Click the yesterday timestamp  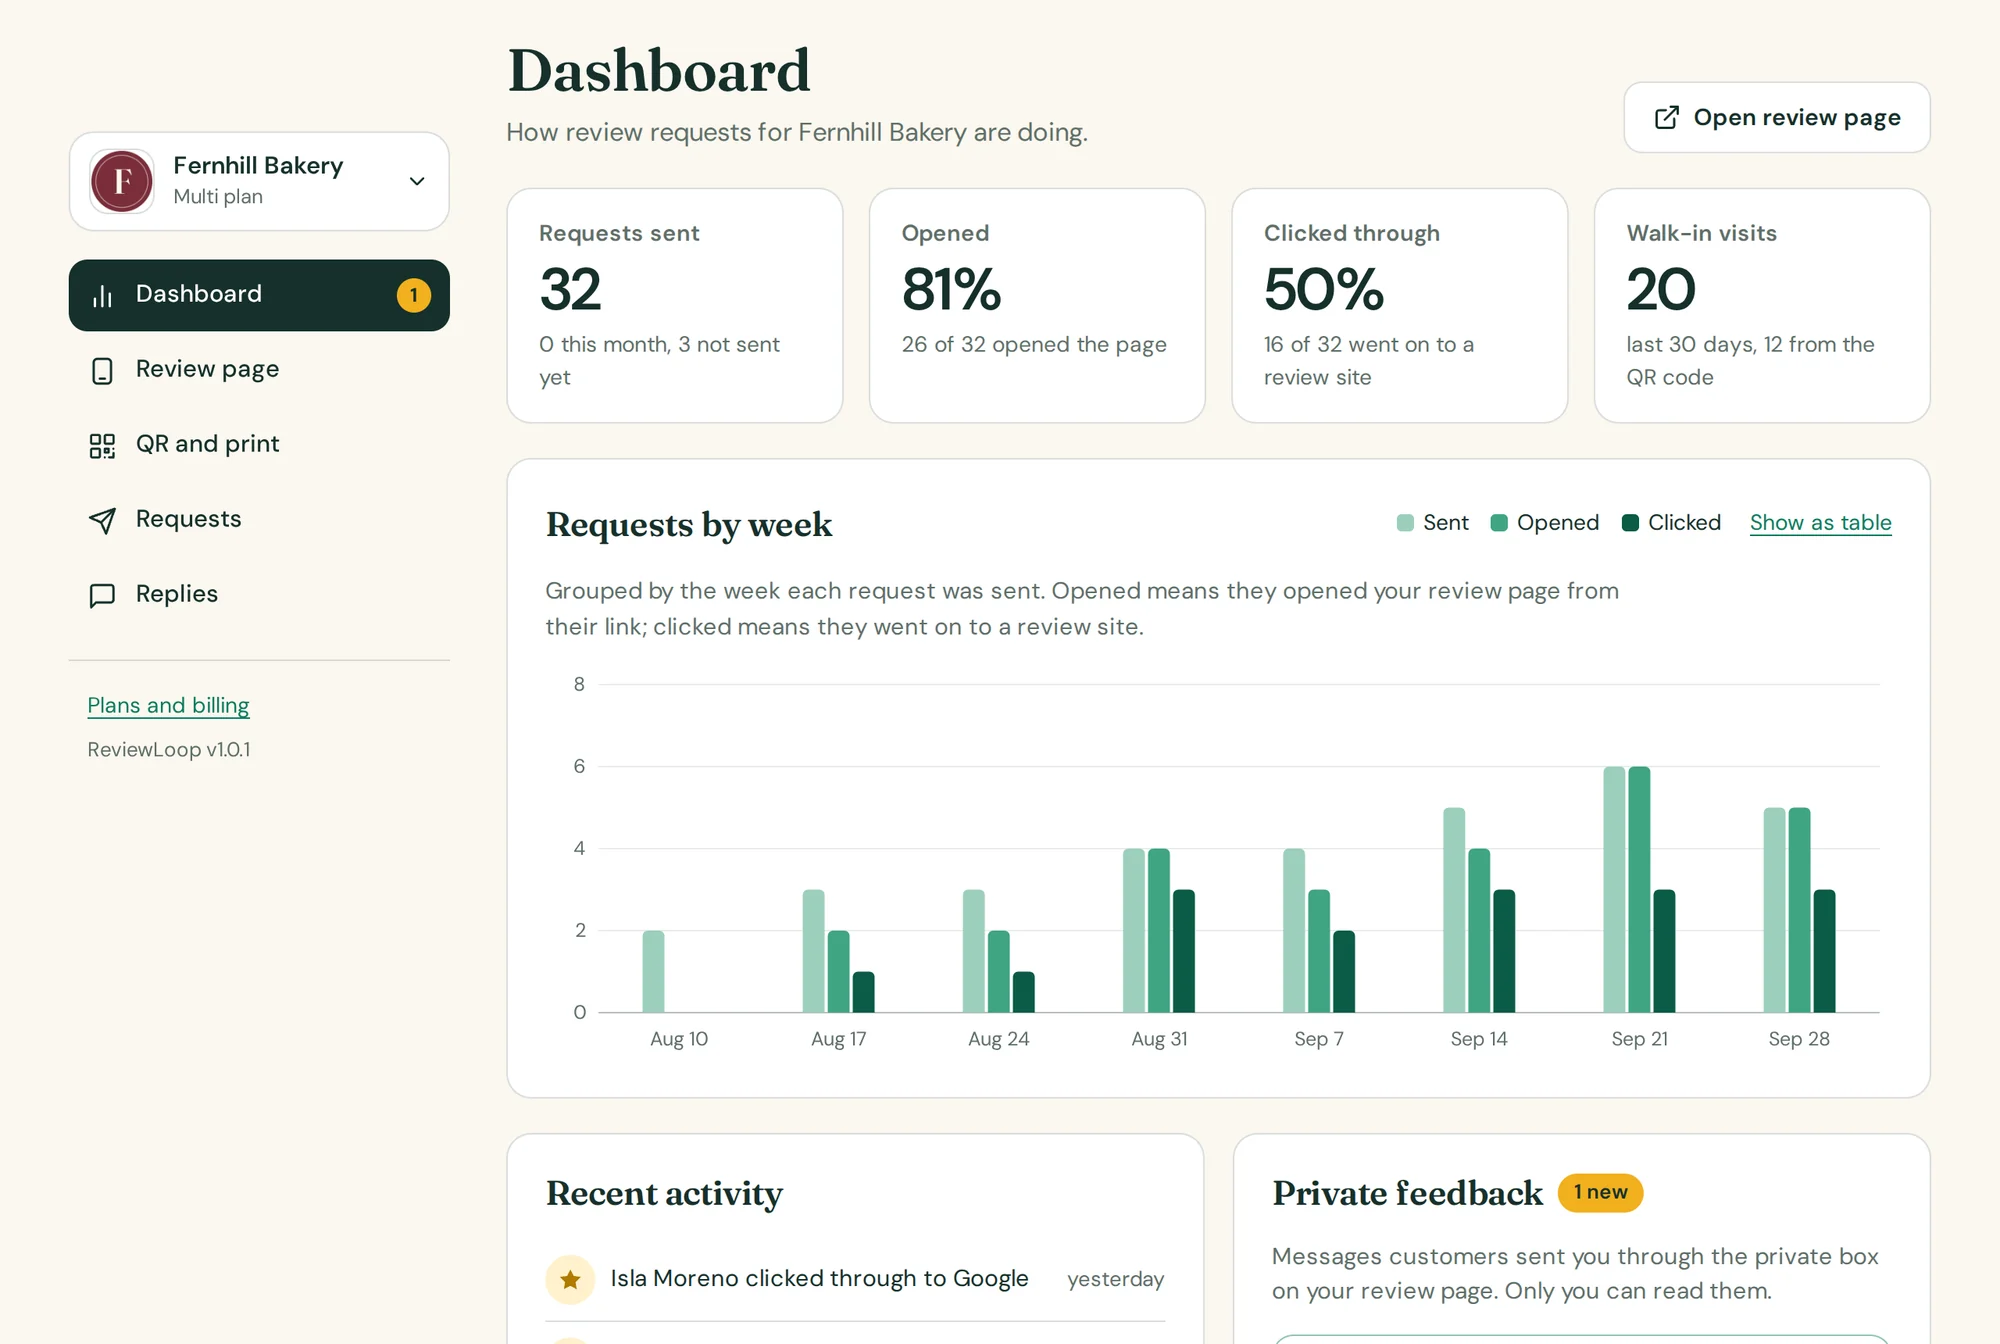point(1115,1280)
